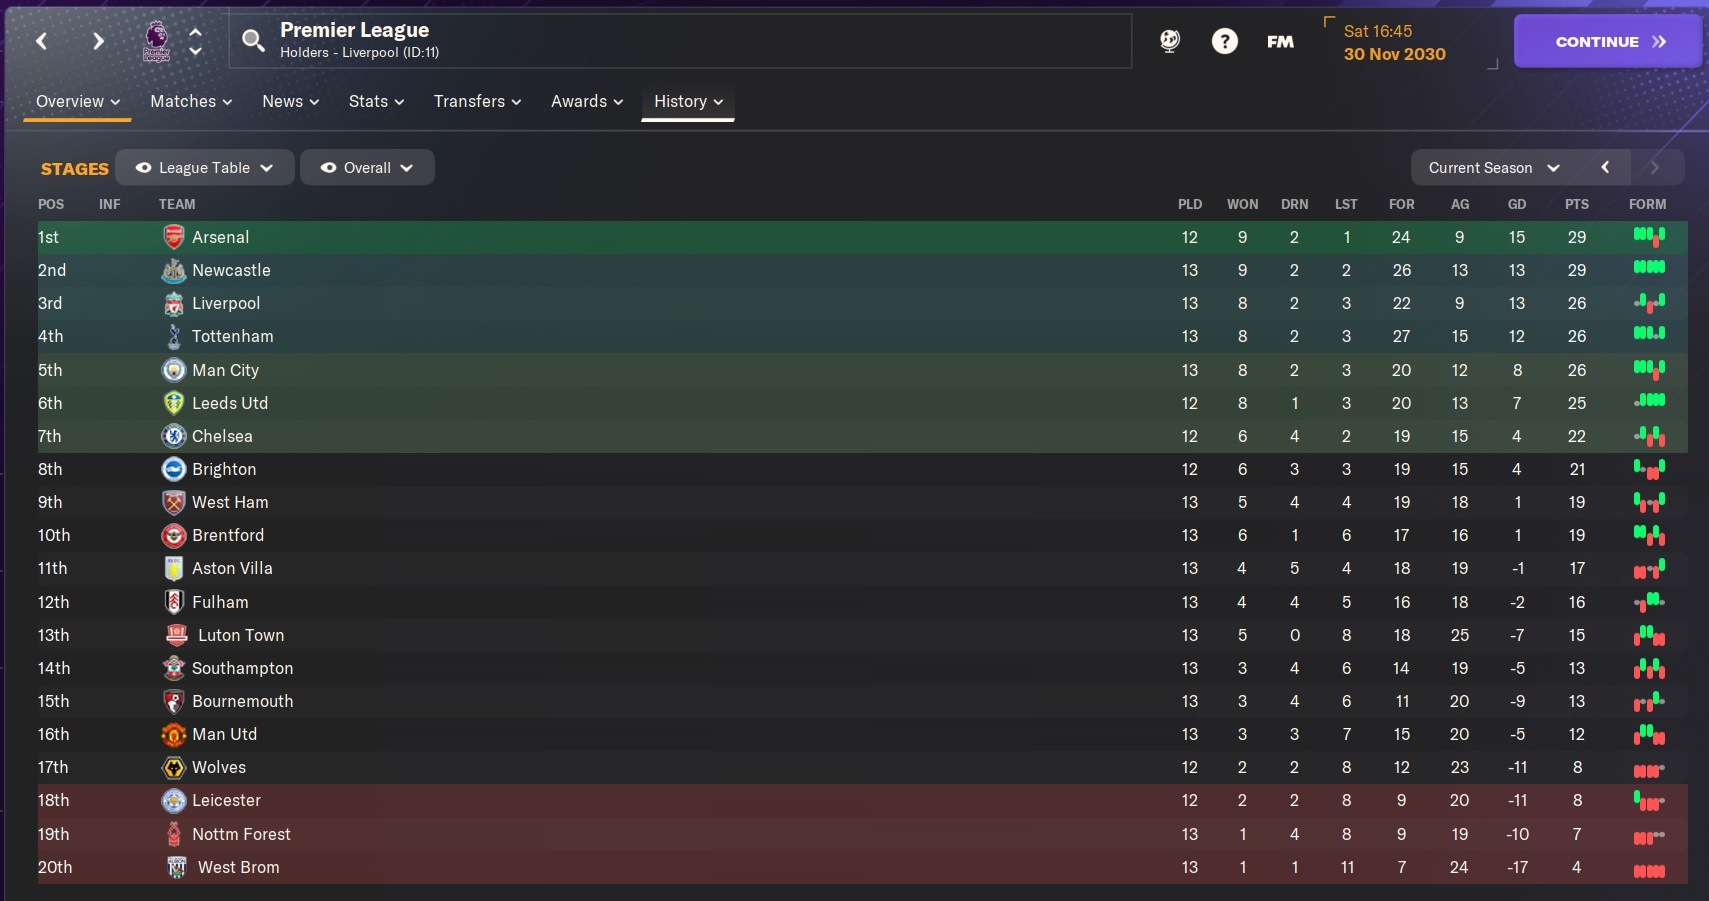Open the Awards tab

tap(587, 101)
